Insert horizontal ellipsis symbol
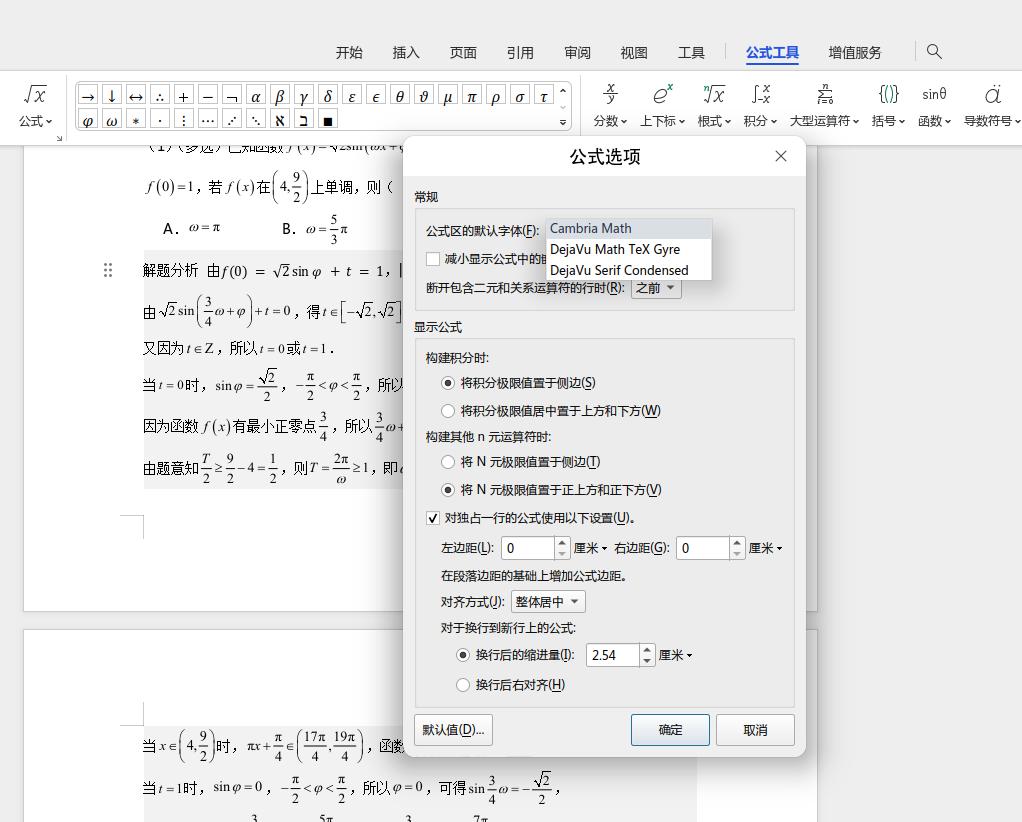 208,120
